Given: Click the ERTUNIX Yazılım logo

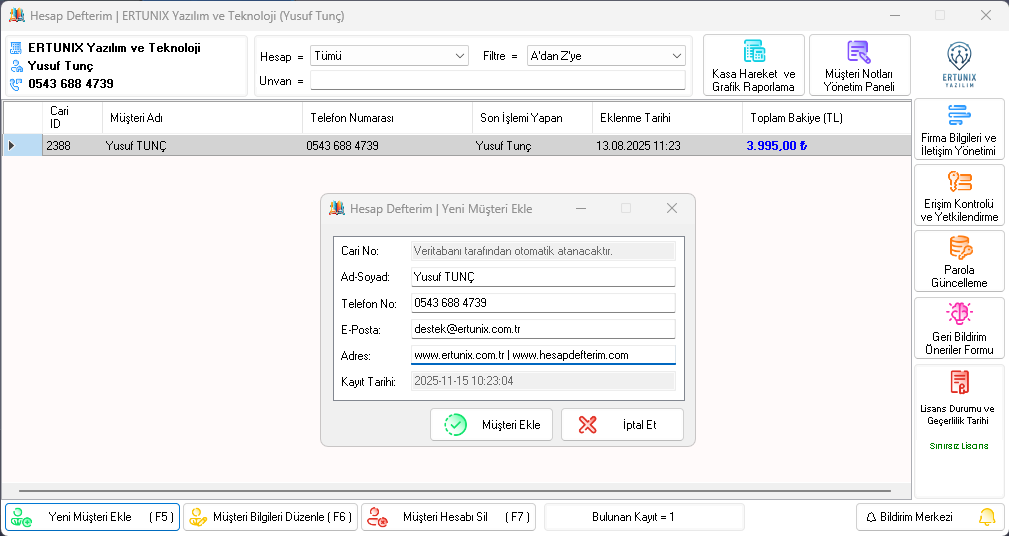Looking at the screenshot, I should 958,65.
